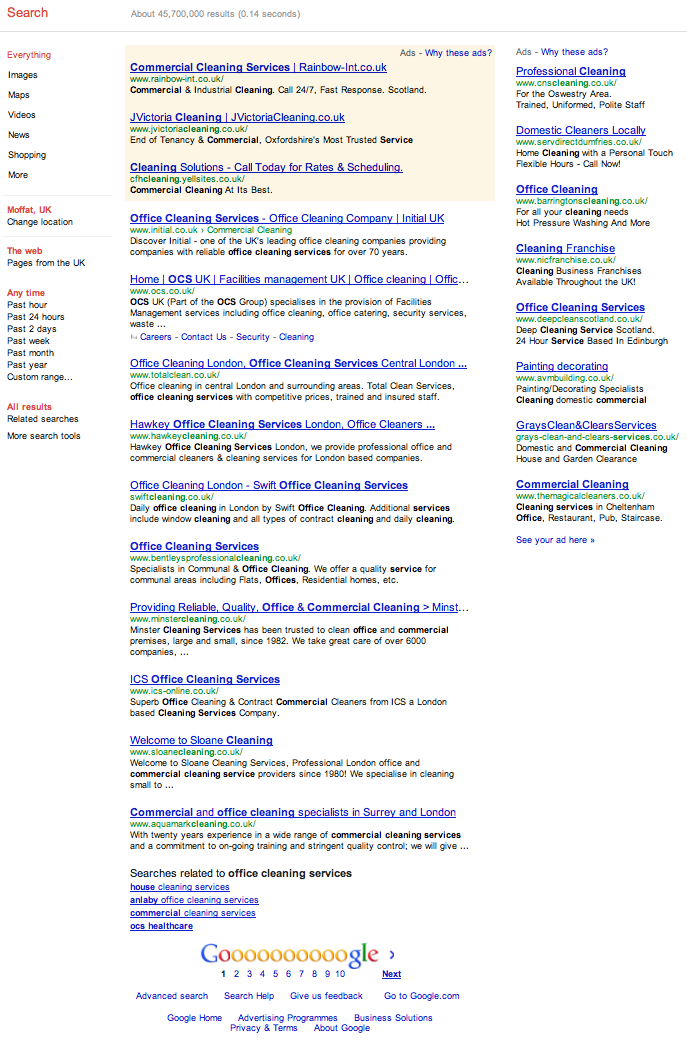The image size is (687, 1041).
Task: Go to results page 10
Action: click(340, 974)
